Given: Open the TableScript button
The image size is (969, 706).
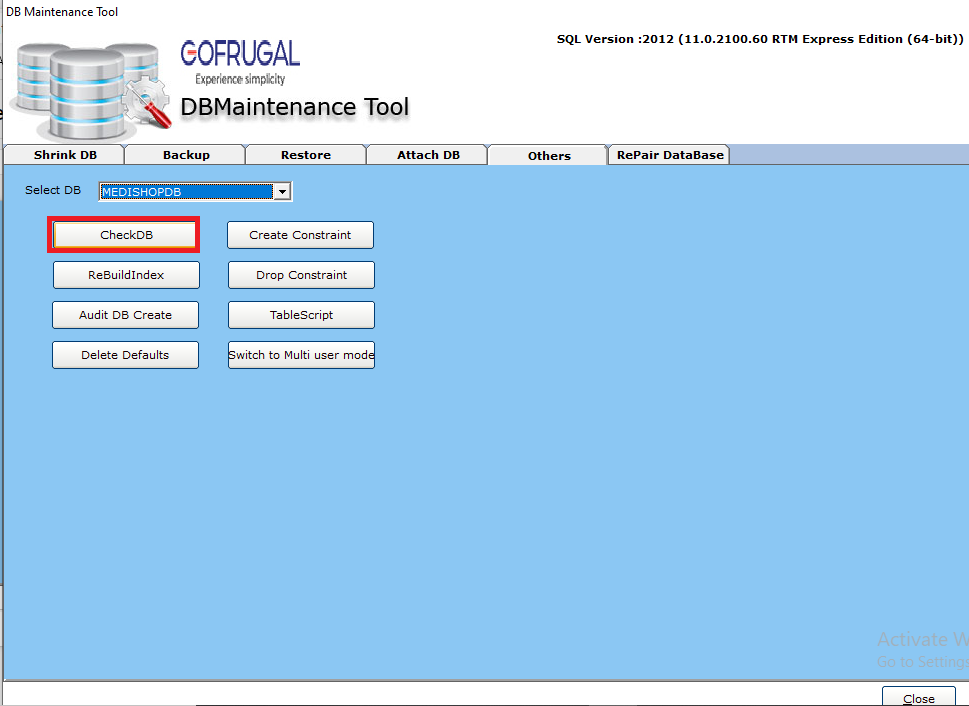Looking at the screenshot, I should (302, 315).
